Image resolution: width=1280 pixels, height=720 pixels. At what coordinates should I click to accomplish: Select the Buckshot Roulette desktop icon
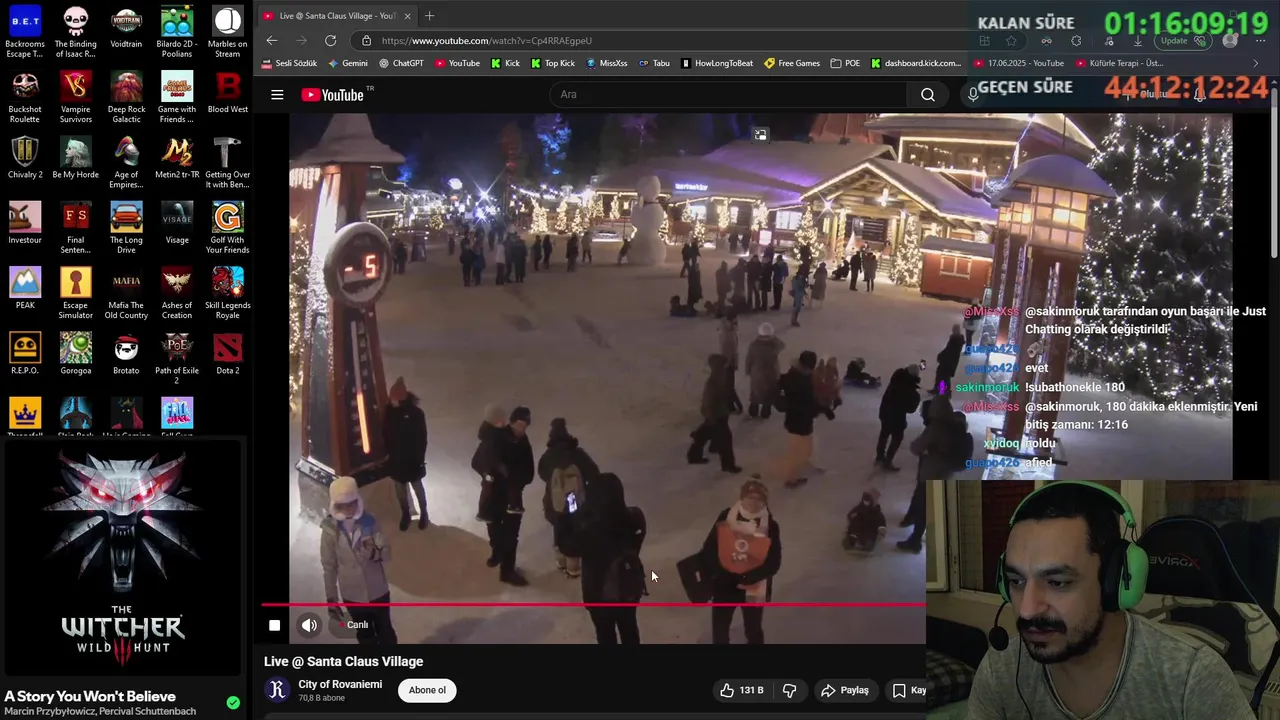(x=25, y=97)
